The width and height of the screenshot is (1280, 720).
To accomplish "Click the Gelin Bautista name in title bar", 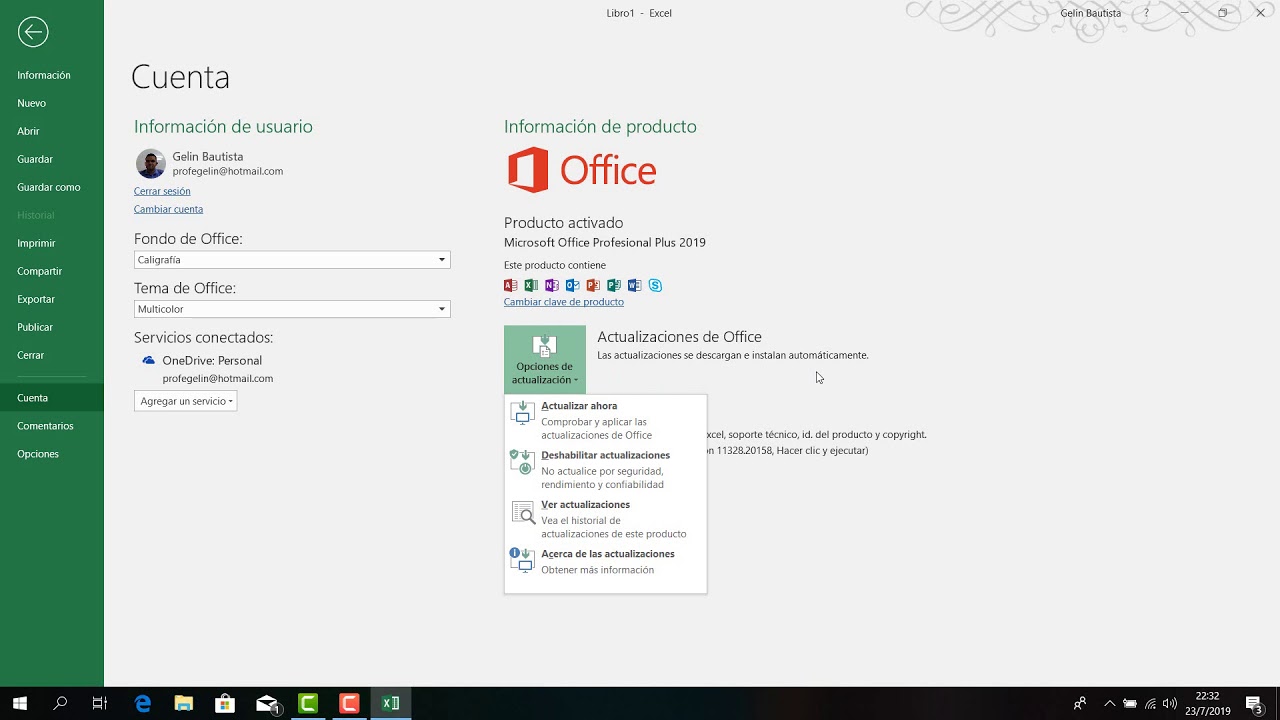I will tap(1090, 13).
